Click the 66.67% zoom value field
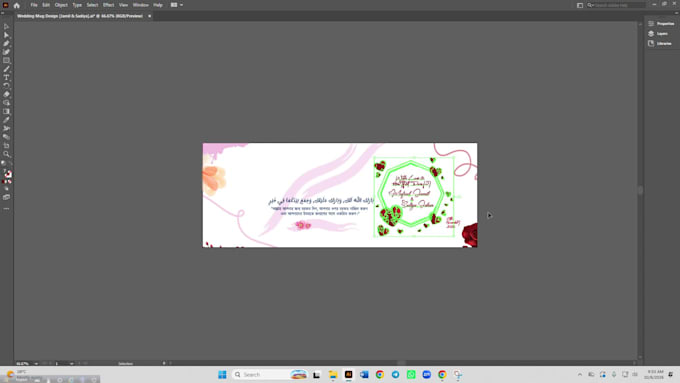The width and height of the screenshot is (680, 383). (x=23, y=363)
